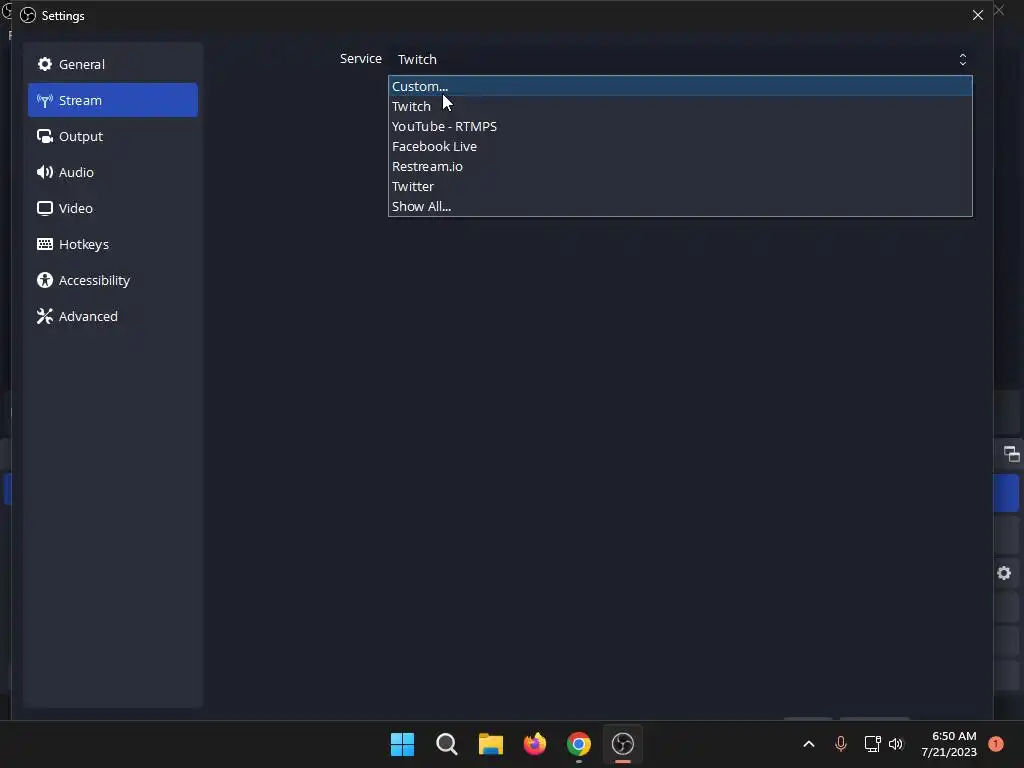Switch to Video settings
This screenshot has width=1024, height=768.
(x=112, y=208)
